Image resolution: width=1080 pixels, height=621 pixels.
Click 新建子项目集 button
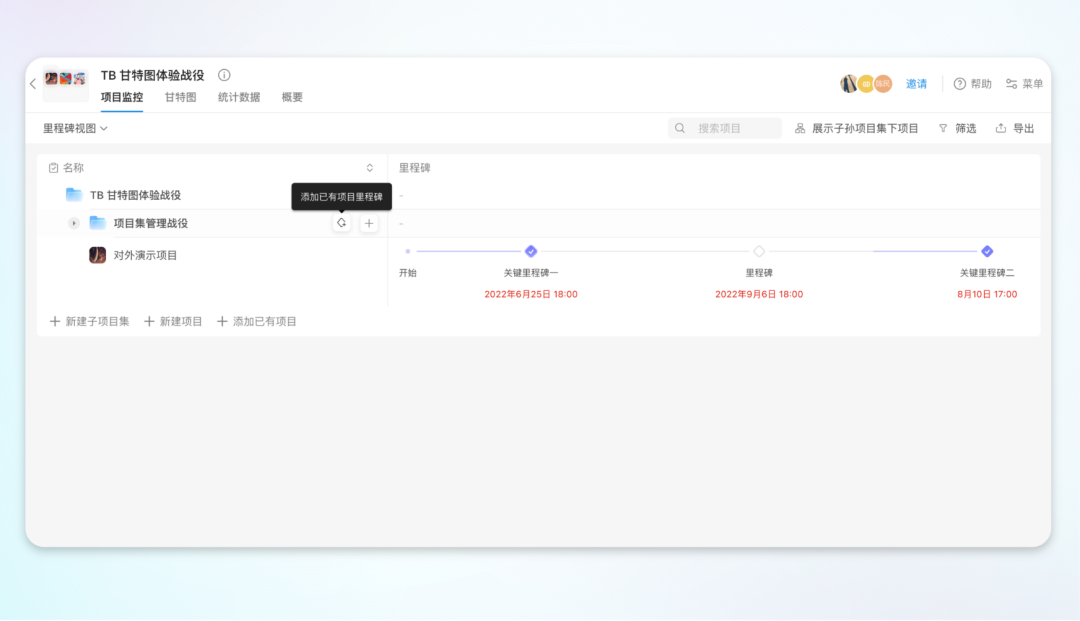tap(89, 321)
